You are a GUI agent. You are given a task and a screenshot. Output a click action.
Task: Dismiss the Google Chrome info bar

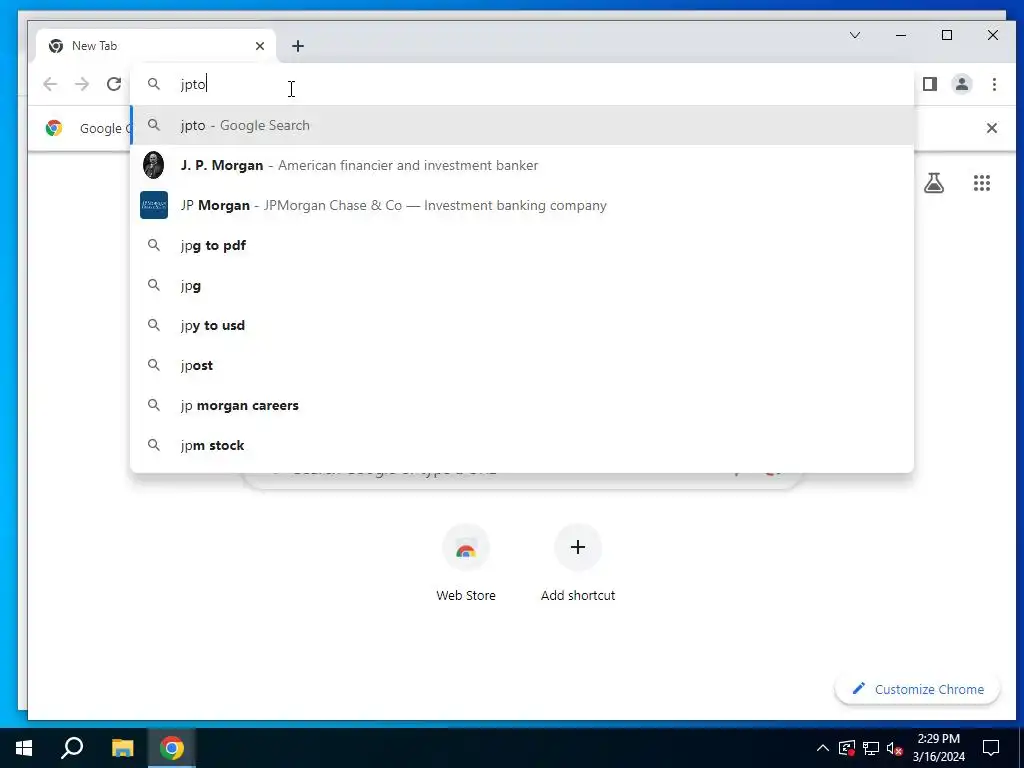point(991,128)
